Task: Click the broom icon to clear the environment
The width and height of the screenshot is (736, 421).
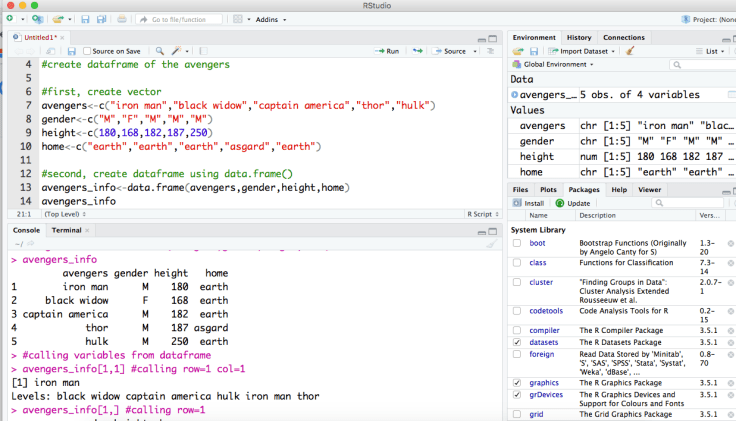Action: point(629,51)
